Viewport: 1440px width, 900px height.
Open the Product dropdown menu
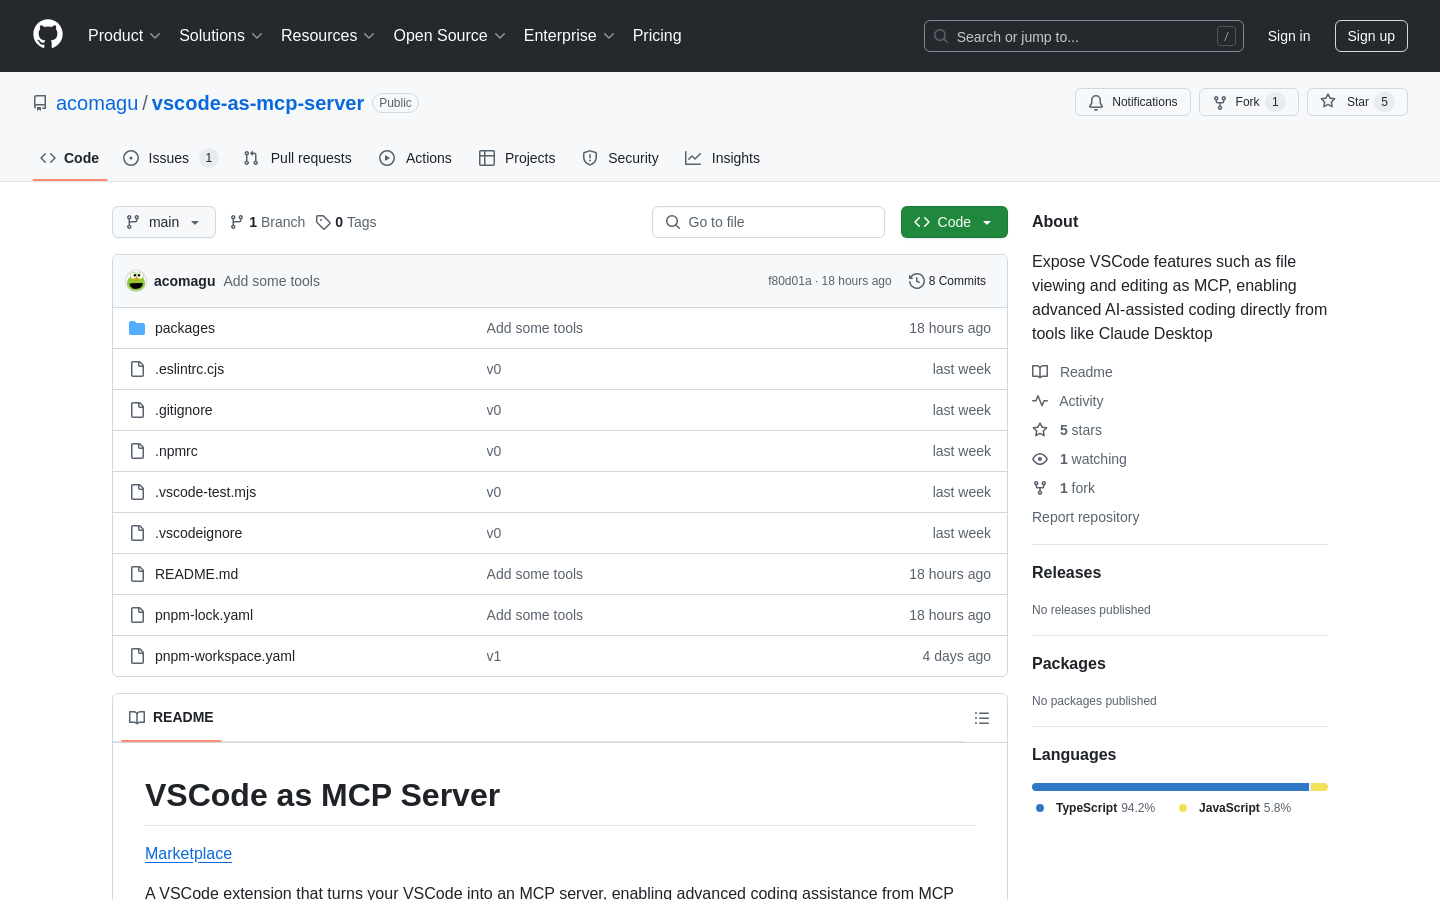pos(124,36)
